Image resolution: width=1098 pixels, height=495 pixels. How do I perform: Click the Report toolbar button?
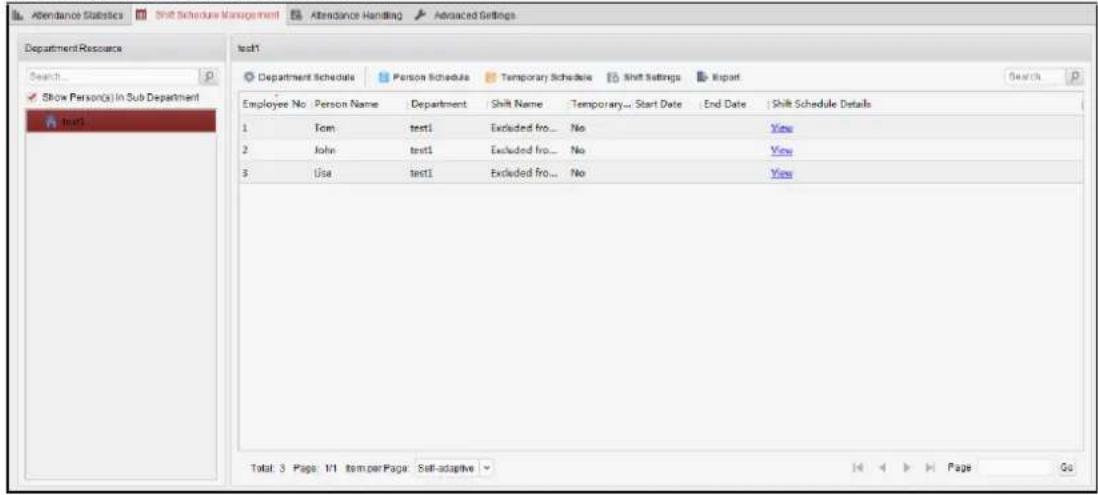coord(718,76)
